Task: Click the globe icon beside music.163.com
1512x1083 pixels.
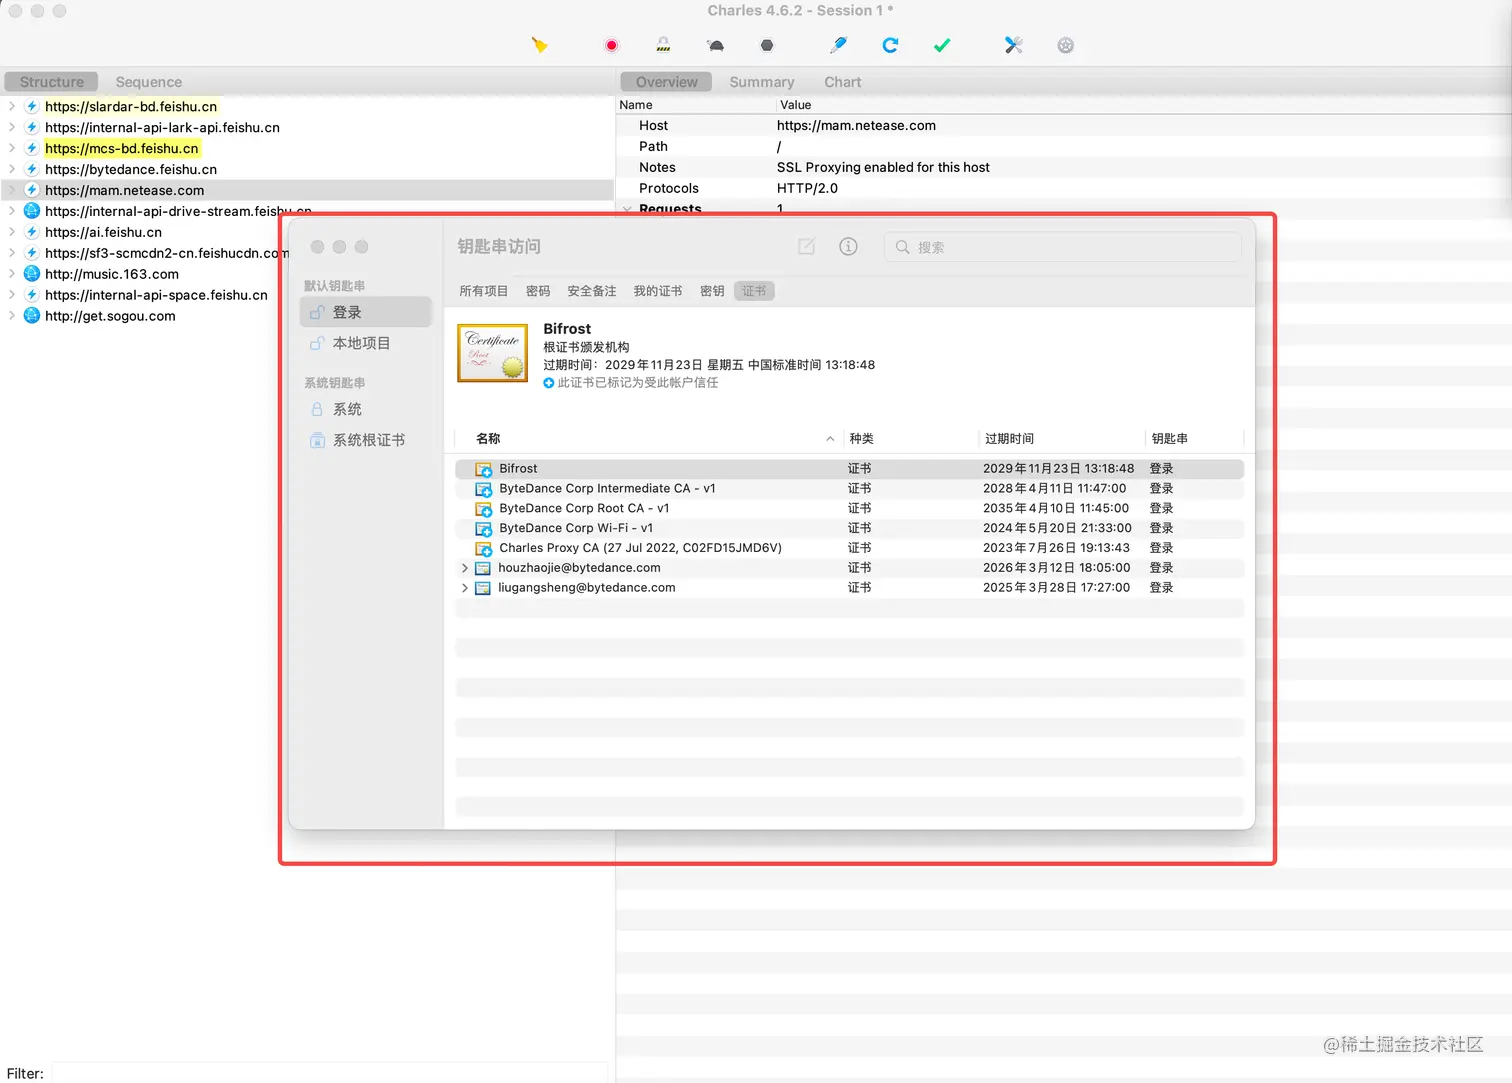Action: pos(32,274)
